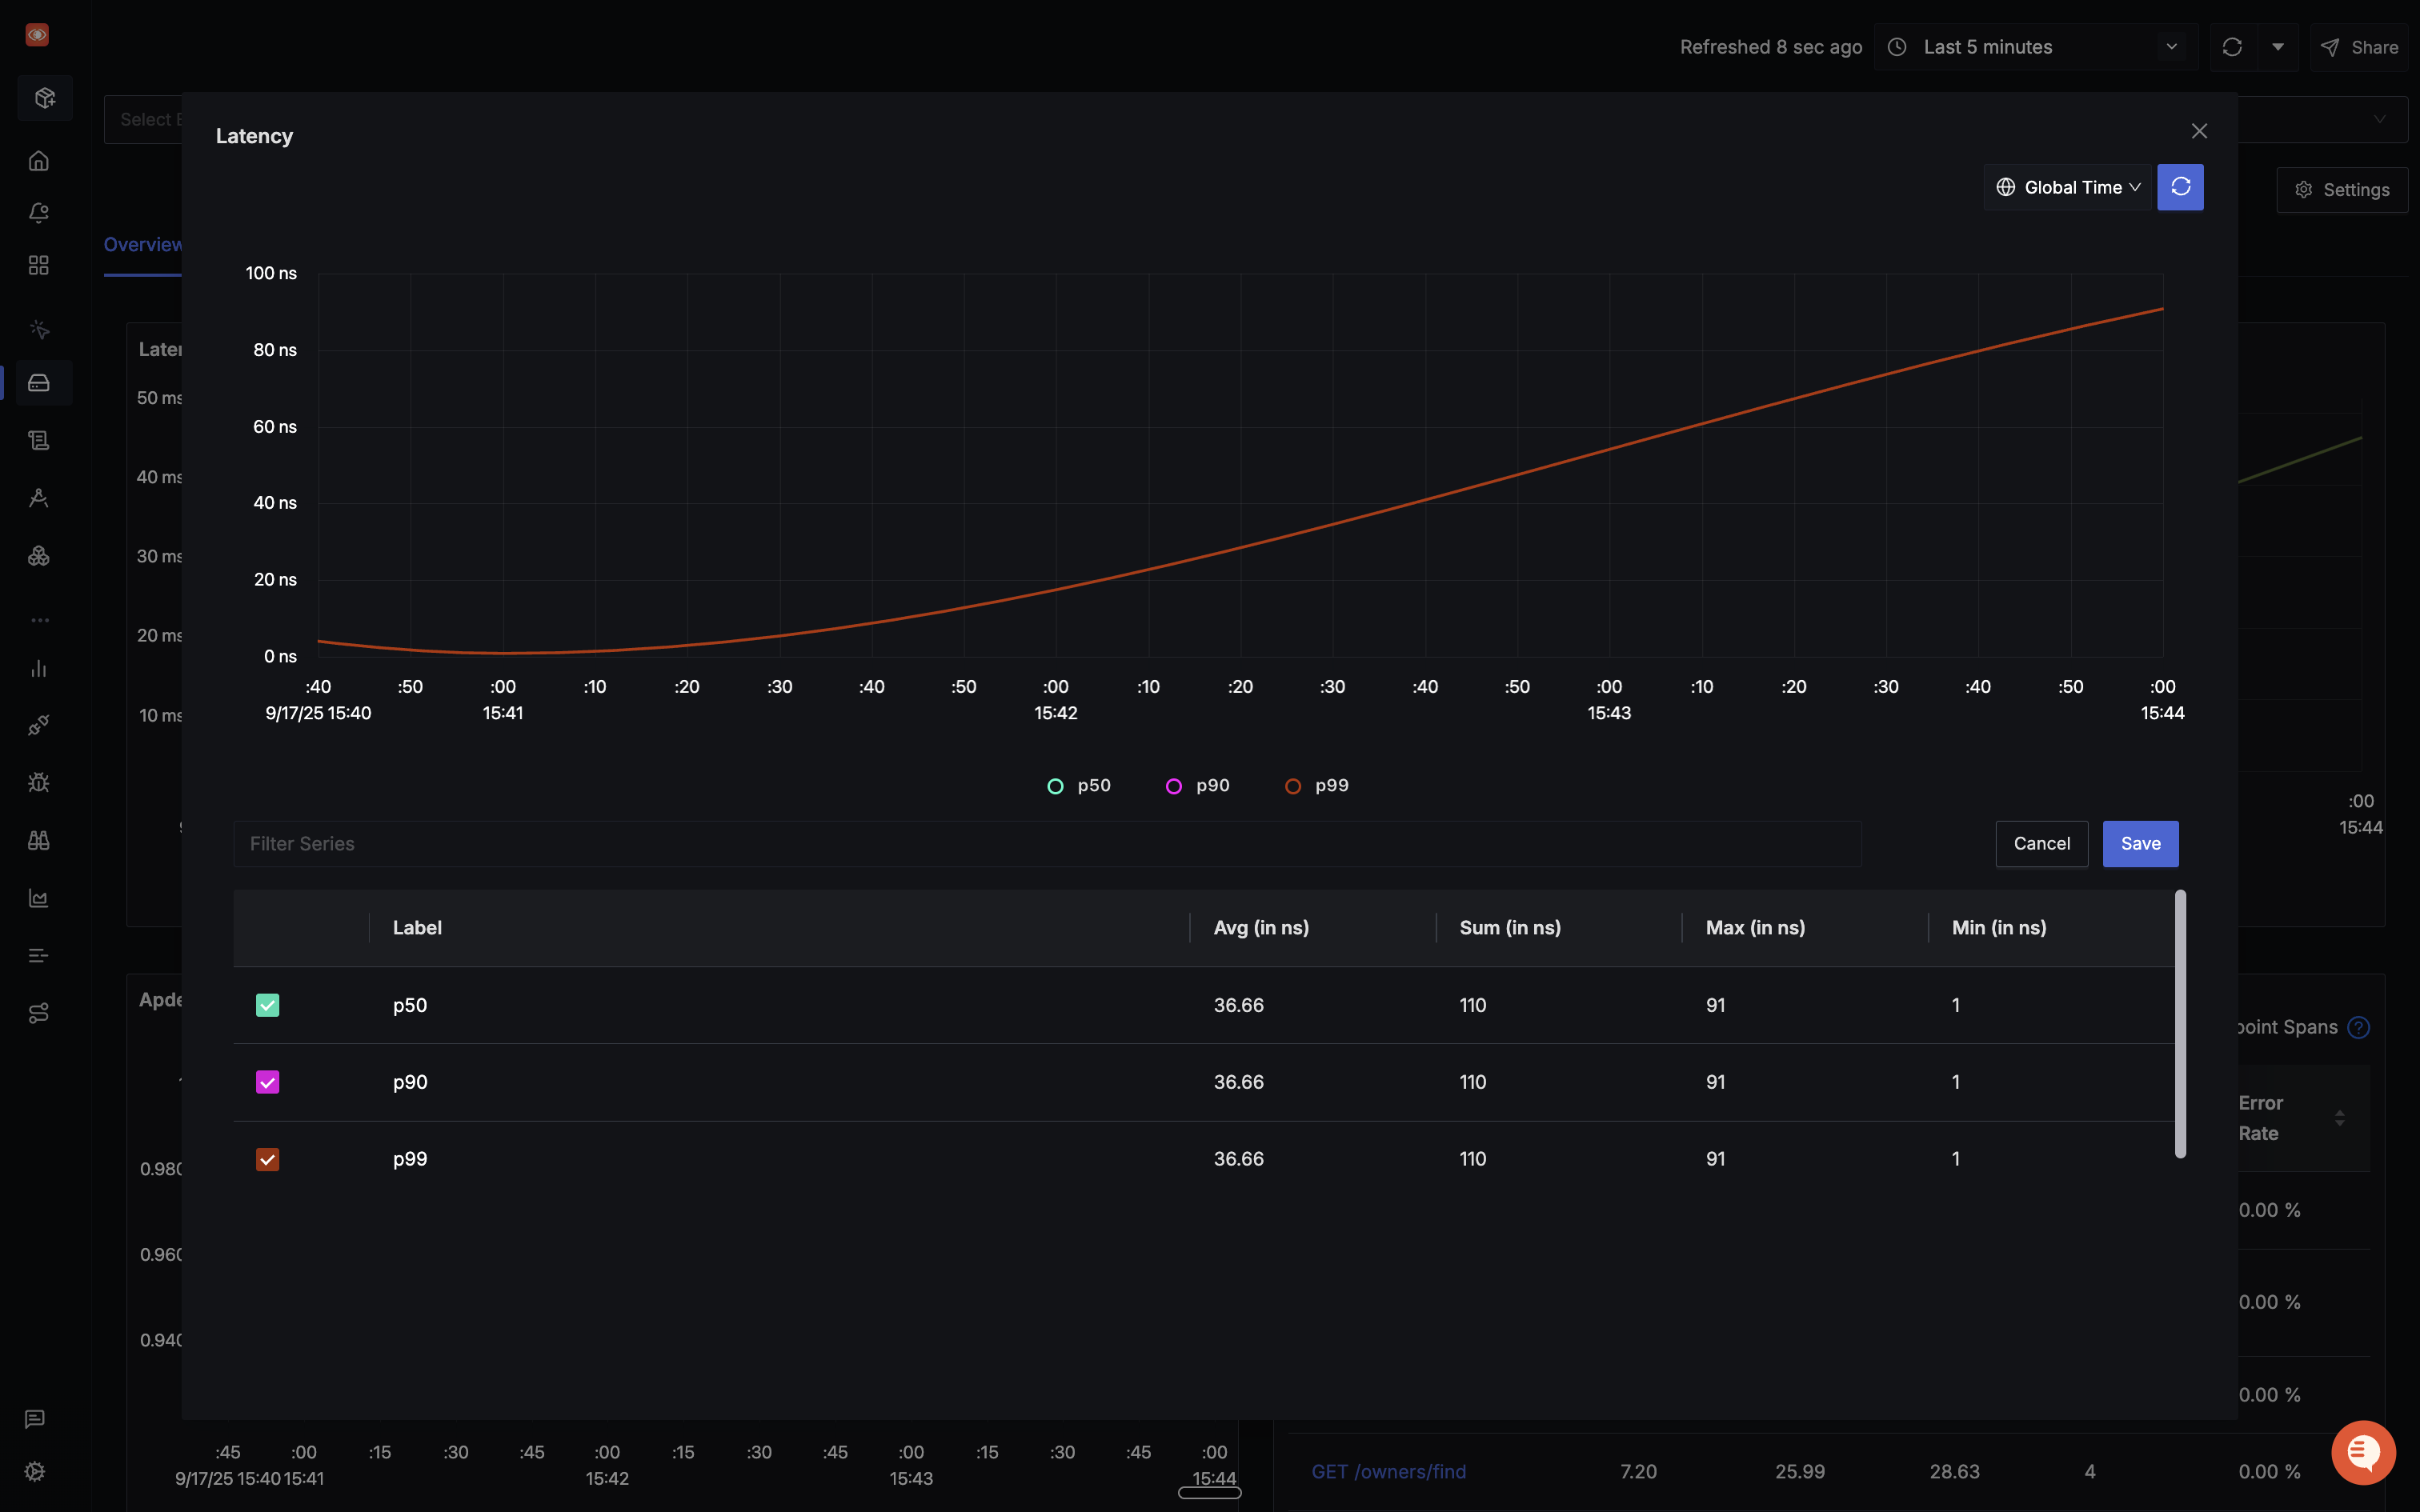Uncheck the p99 series checkbox
The width and height of the screenshot is (2420, 1512).
pos(267,1159)
